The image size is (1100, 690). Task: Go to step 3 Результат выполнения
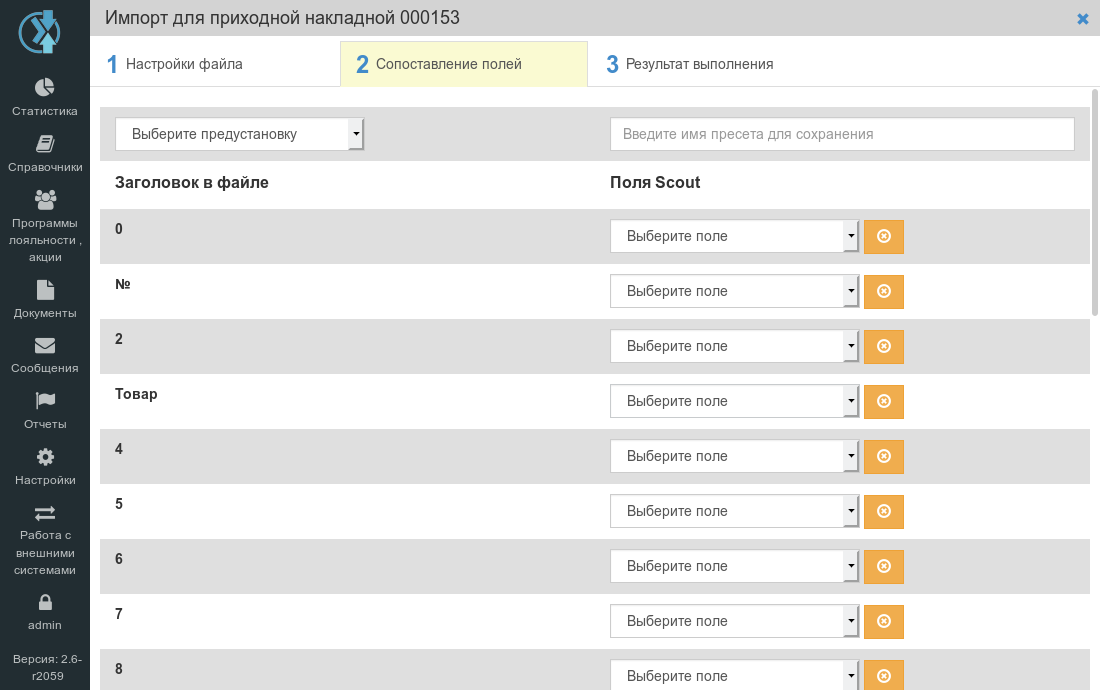pyautogui.click(x=690, y=64)
